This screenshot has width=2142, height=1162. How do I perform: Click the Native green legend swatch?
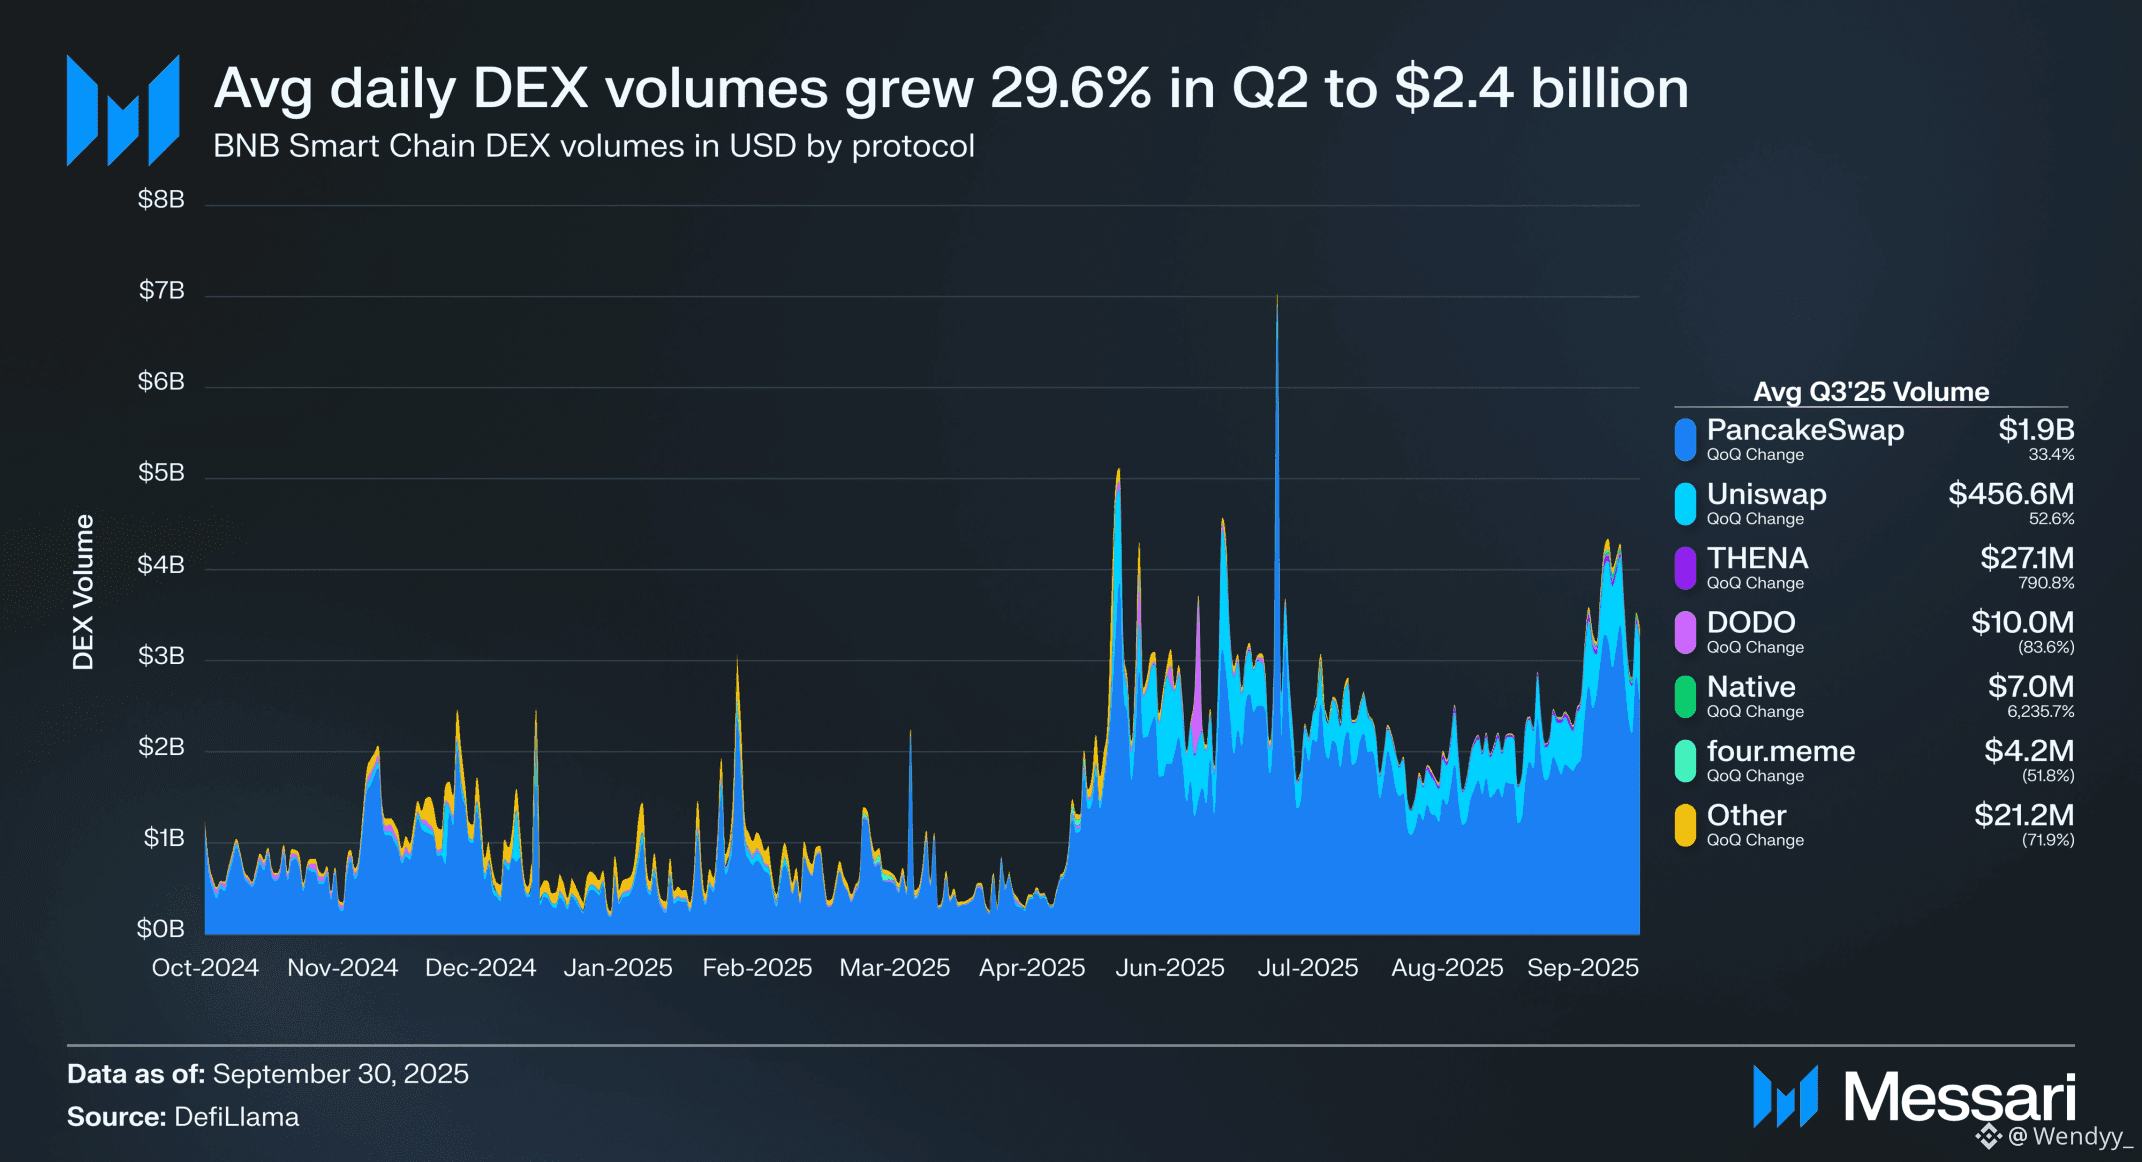[x=1685, y=697]
